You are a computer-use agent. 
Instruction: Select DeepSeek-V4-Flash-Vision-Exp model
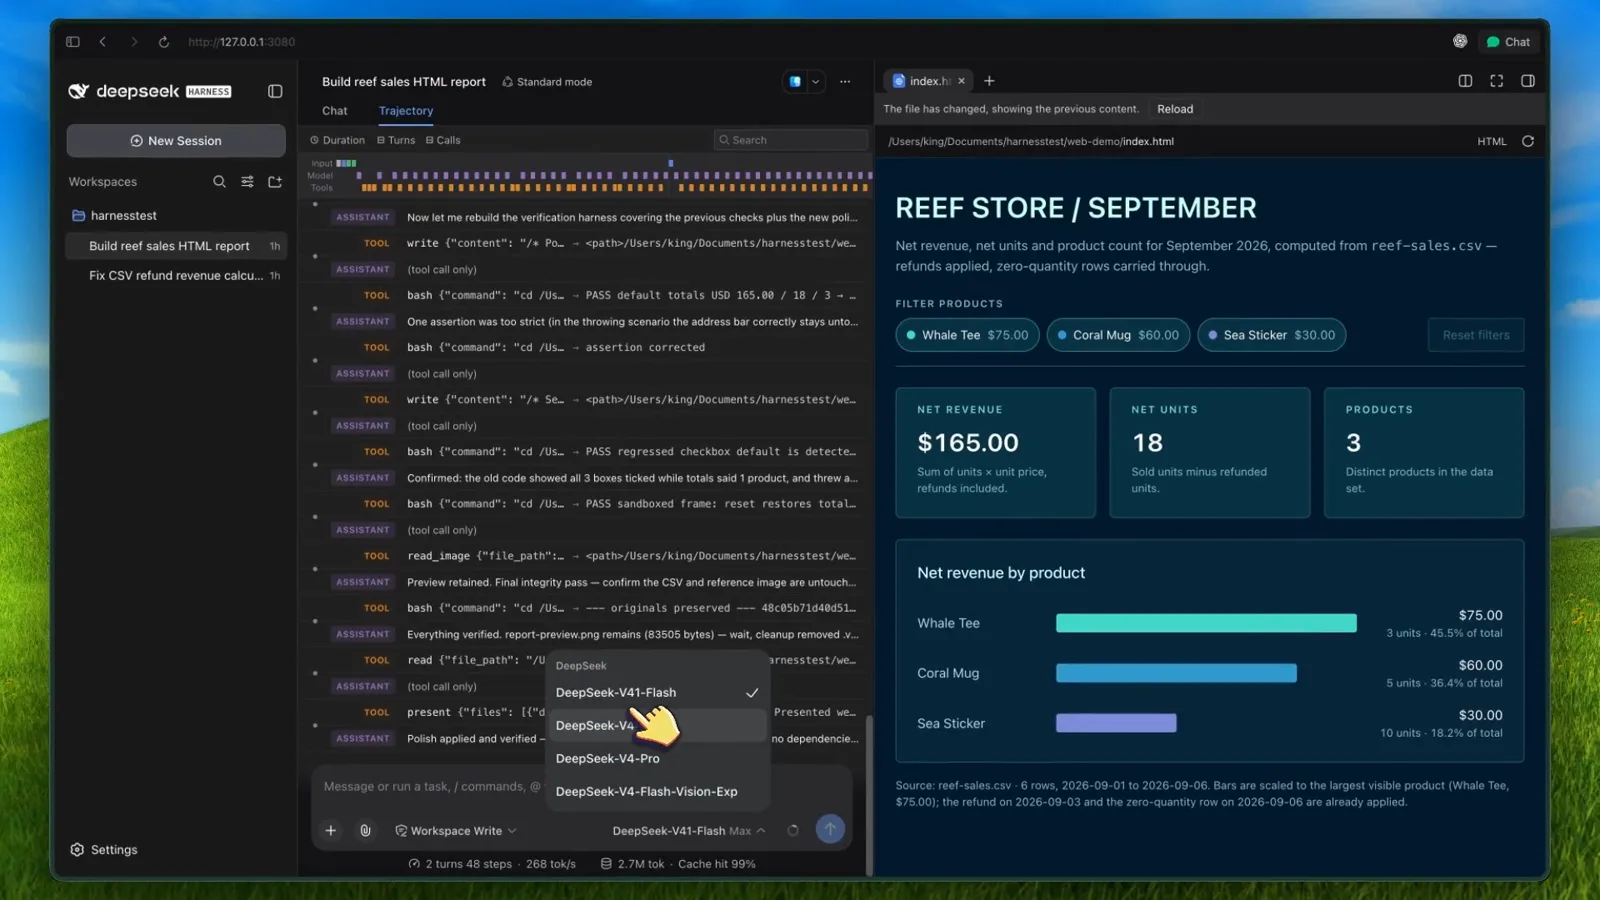click(657, 792)
